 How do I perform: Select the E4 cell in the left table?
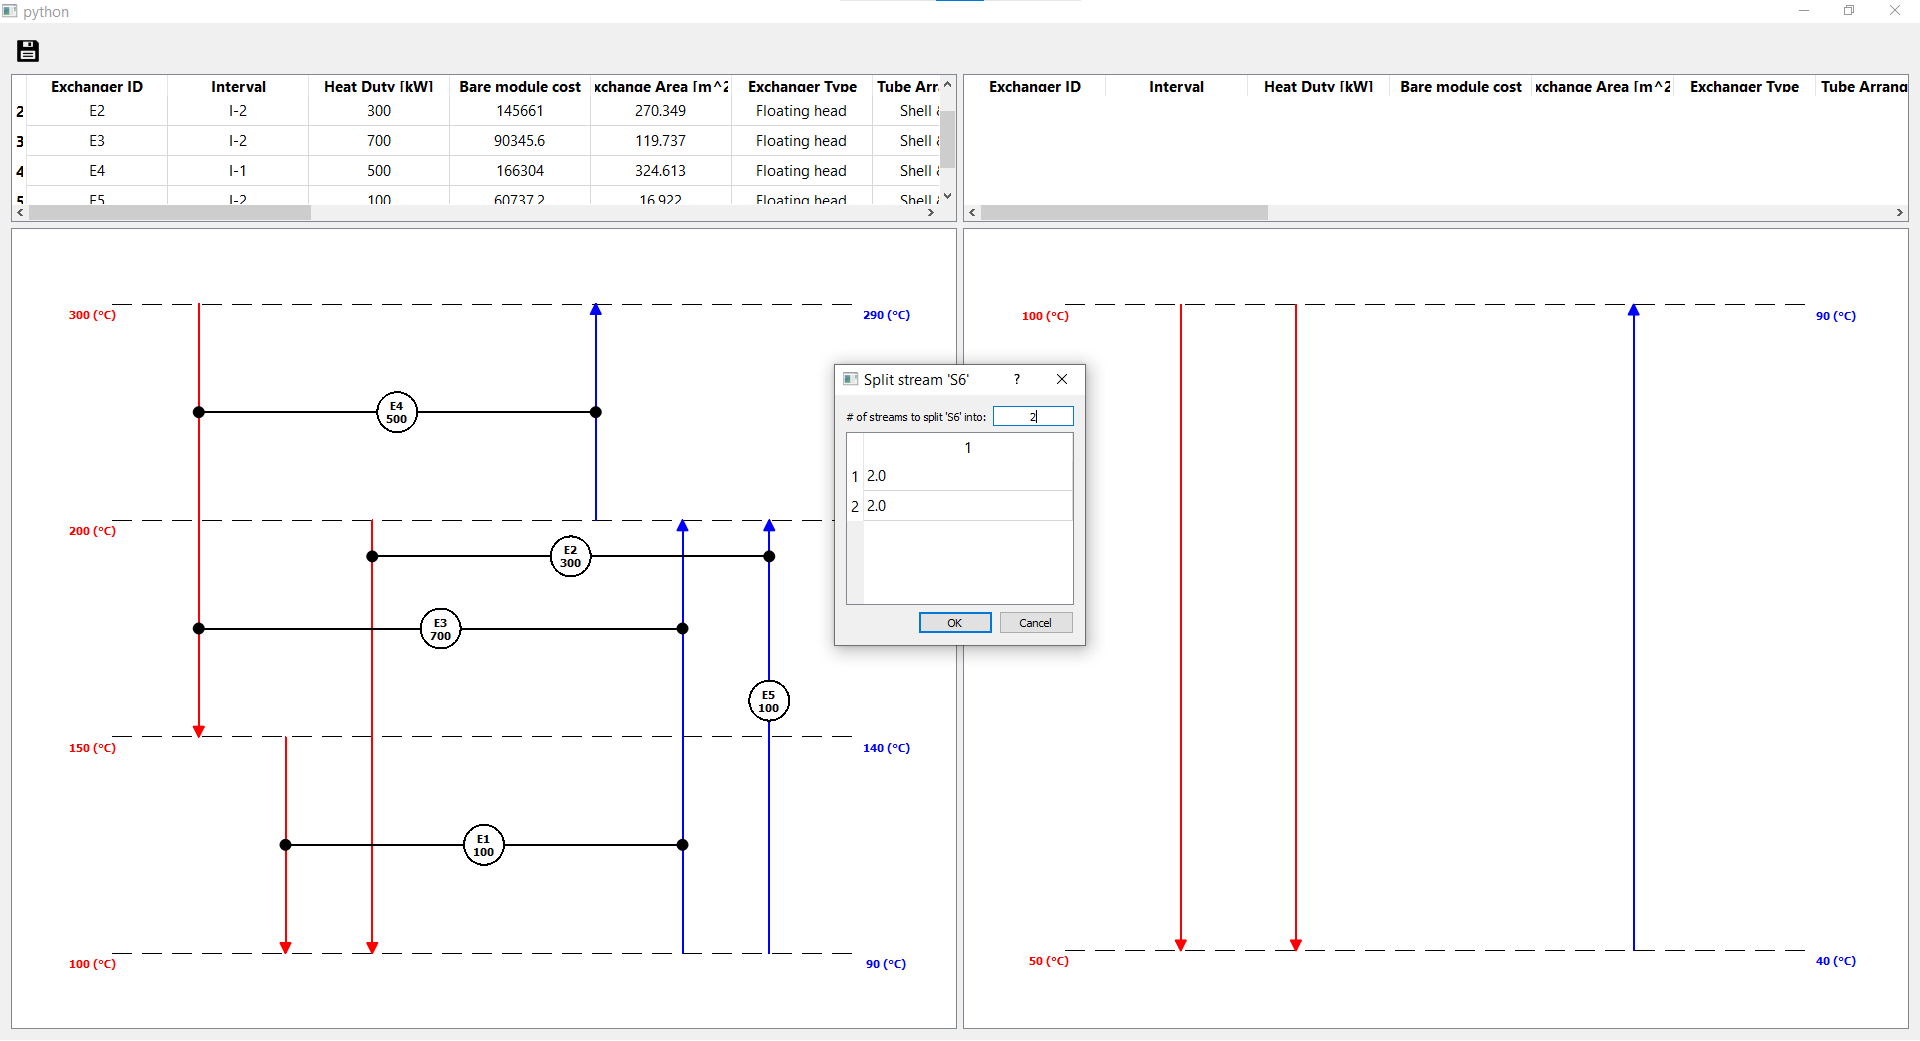97,171
